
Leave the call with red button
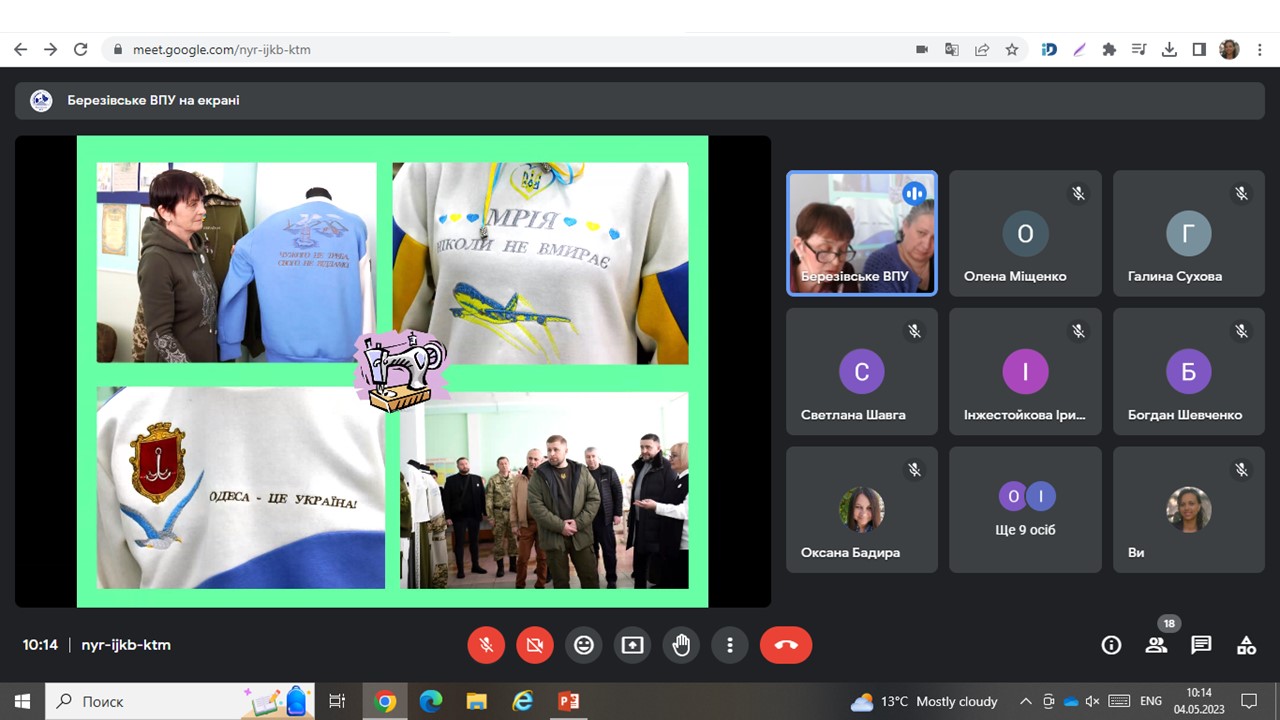(x=786, y=645)
